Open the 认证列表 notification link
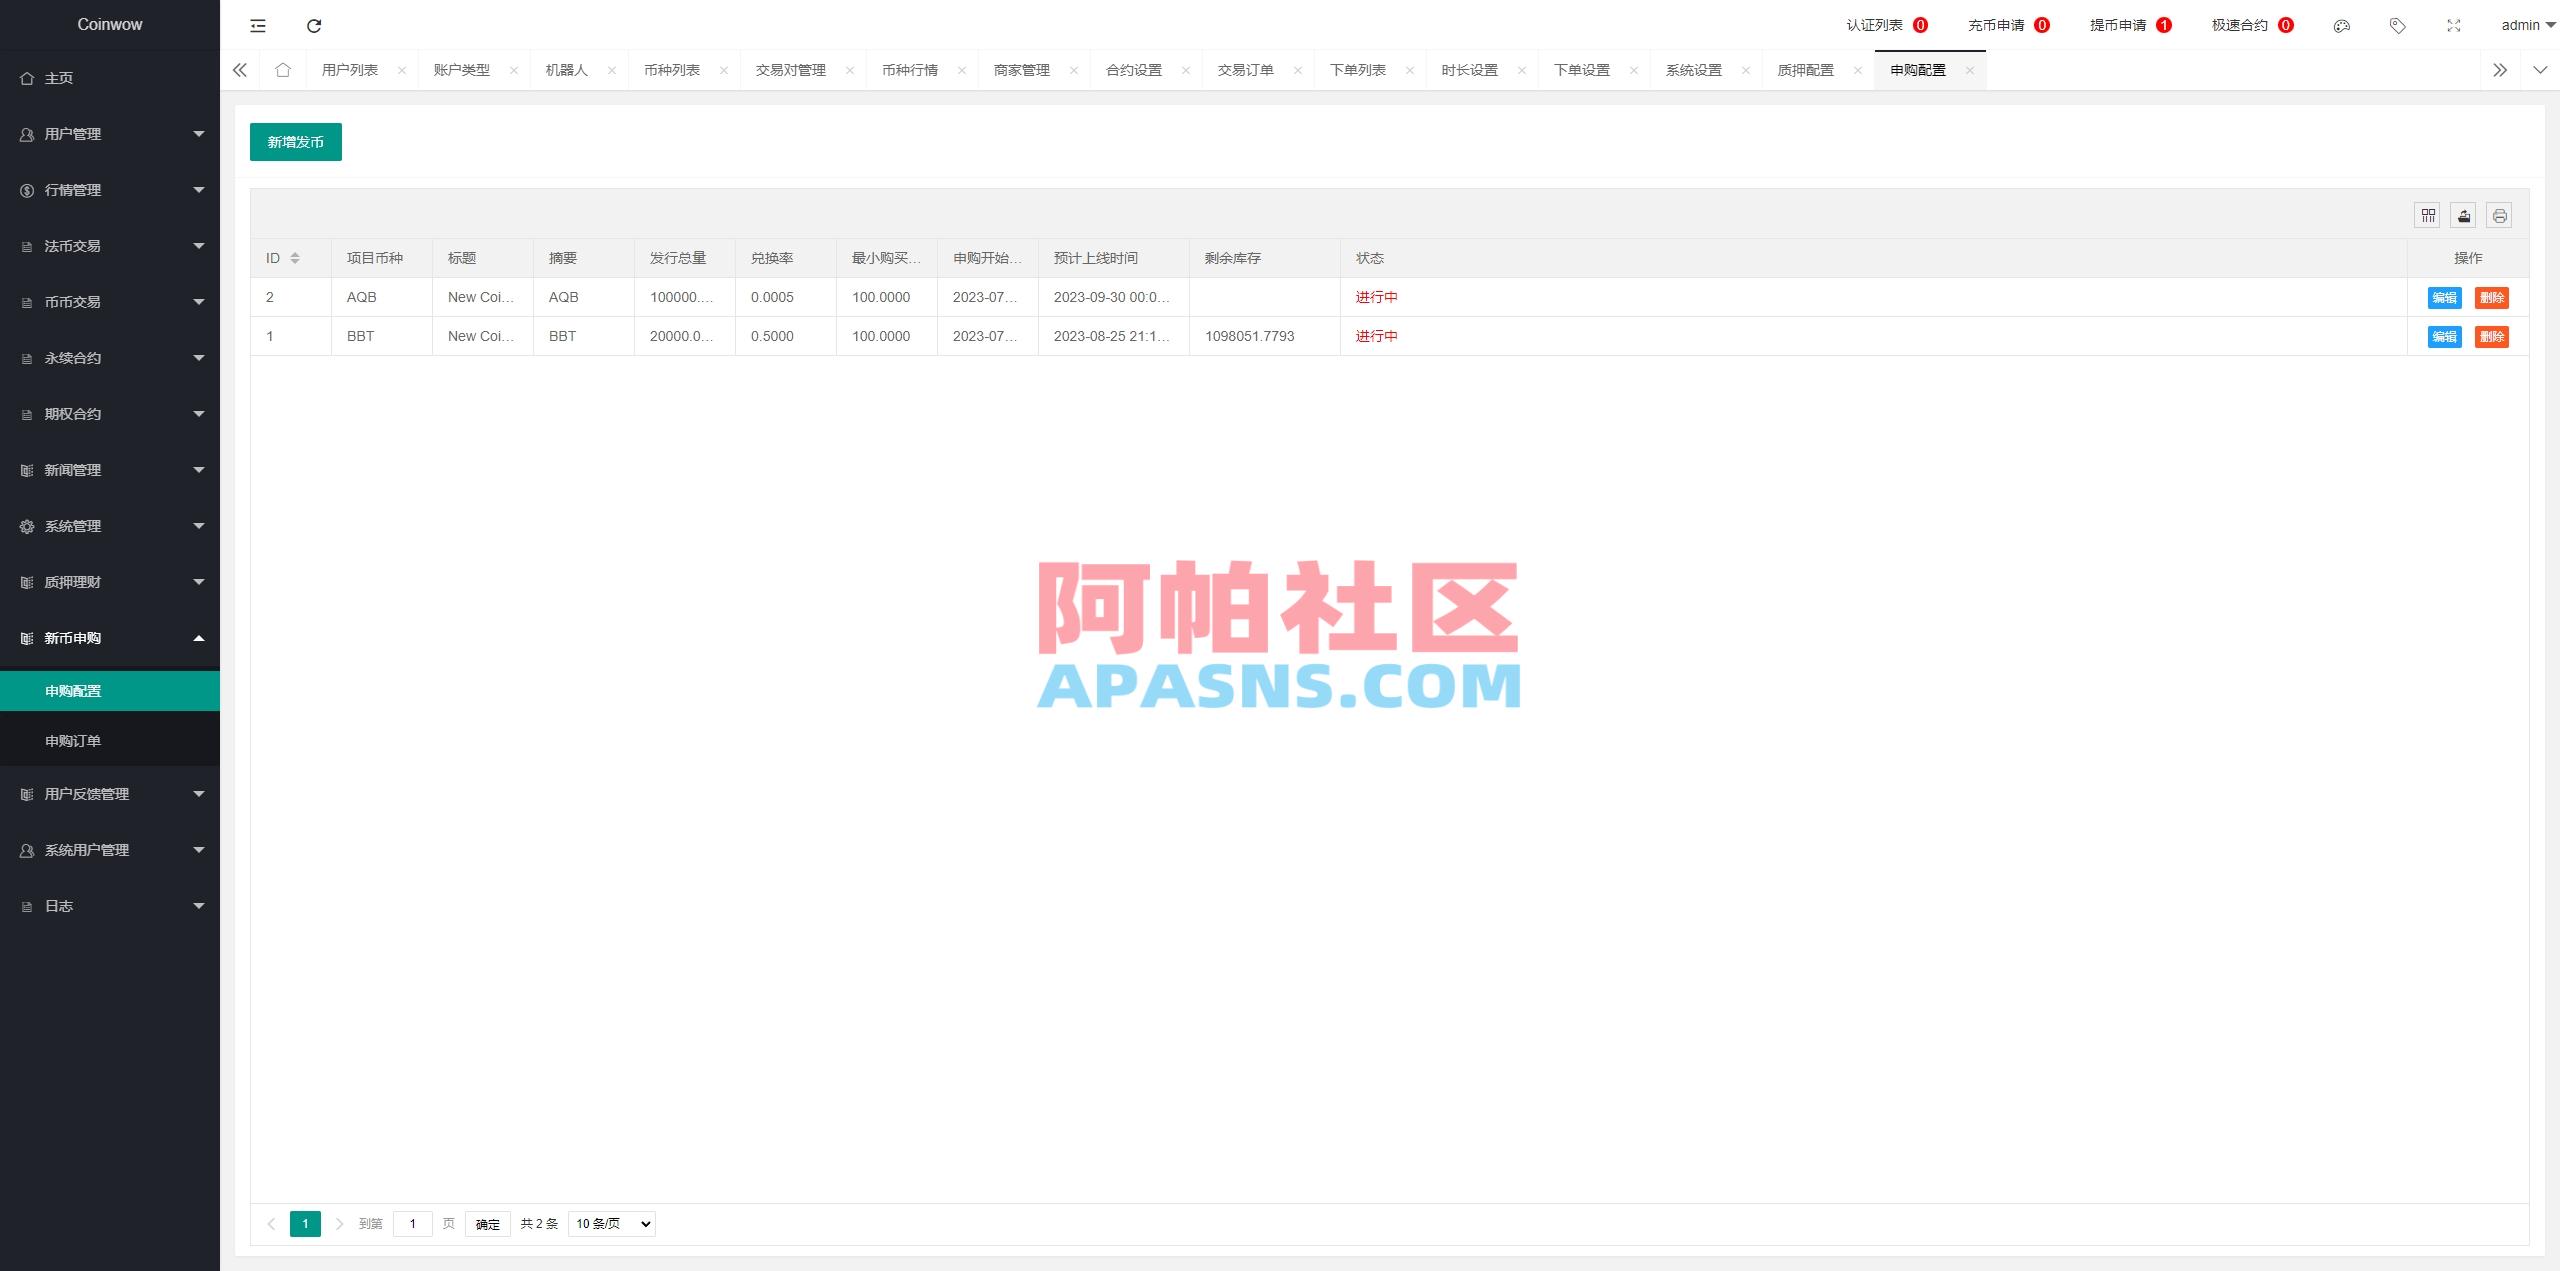 pos(1887,26)
